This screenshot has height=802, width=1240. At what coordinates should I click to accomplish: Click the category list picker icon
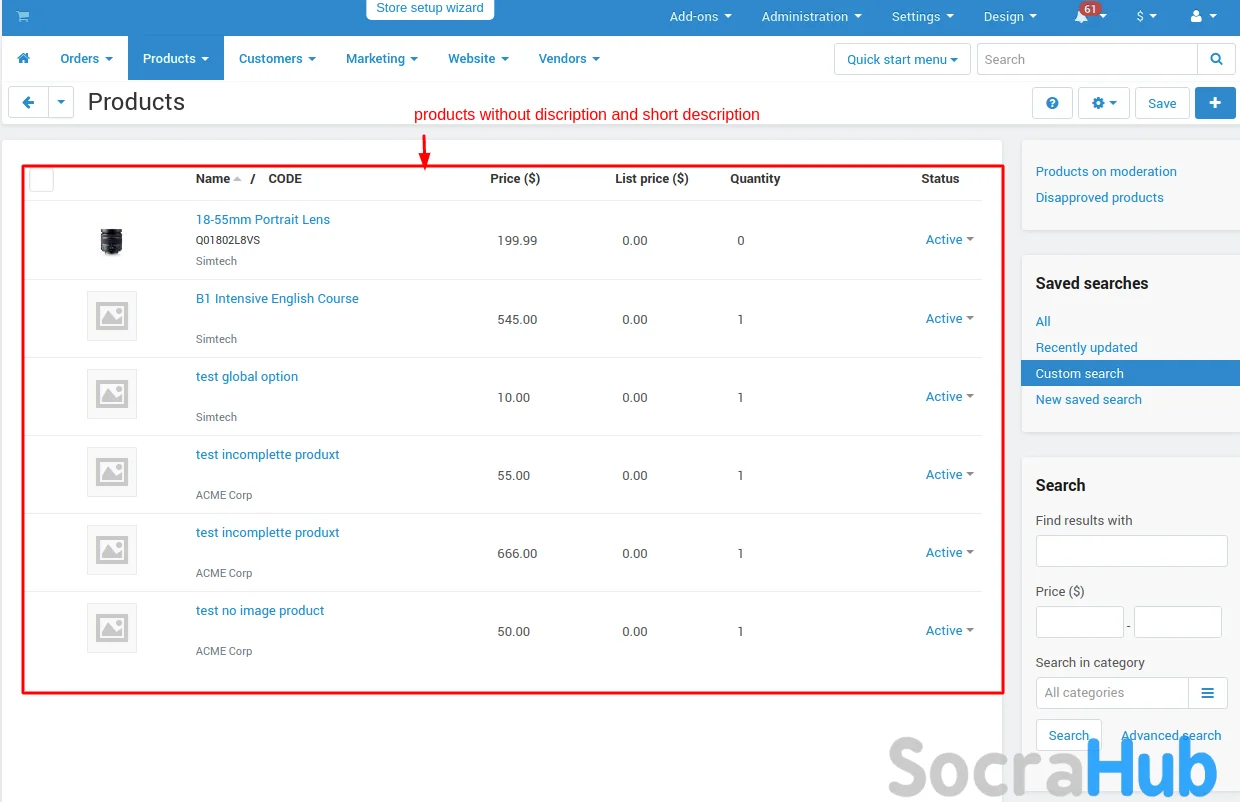[1207, 693]
